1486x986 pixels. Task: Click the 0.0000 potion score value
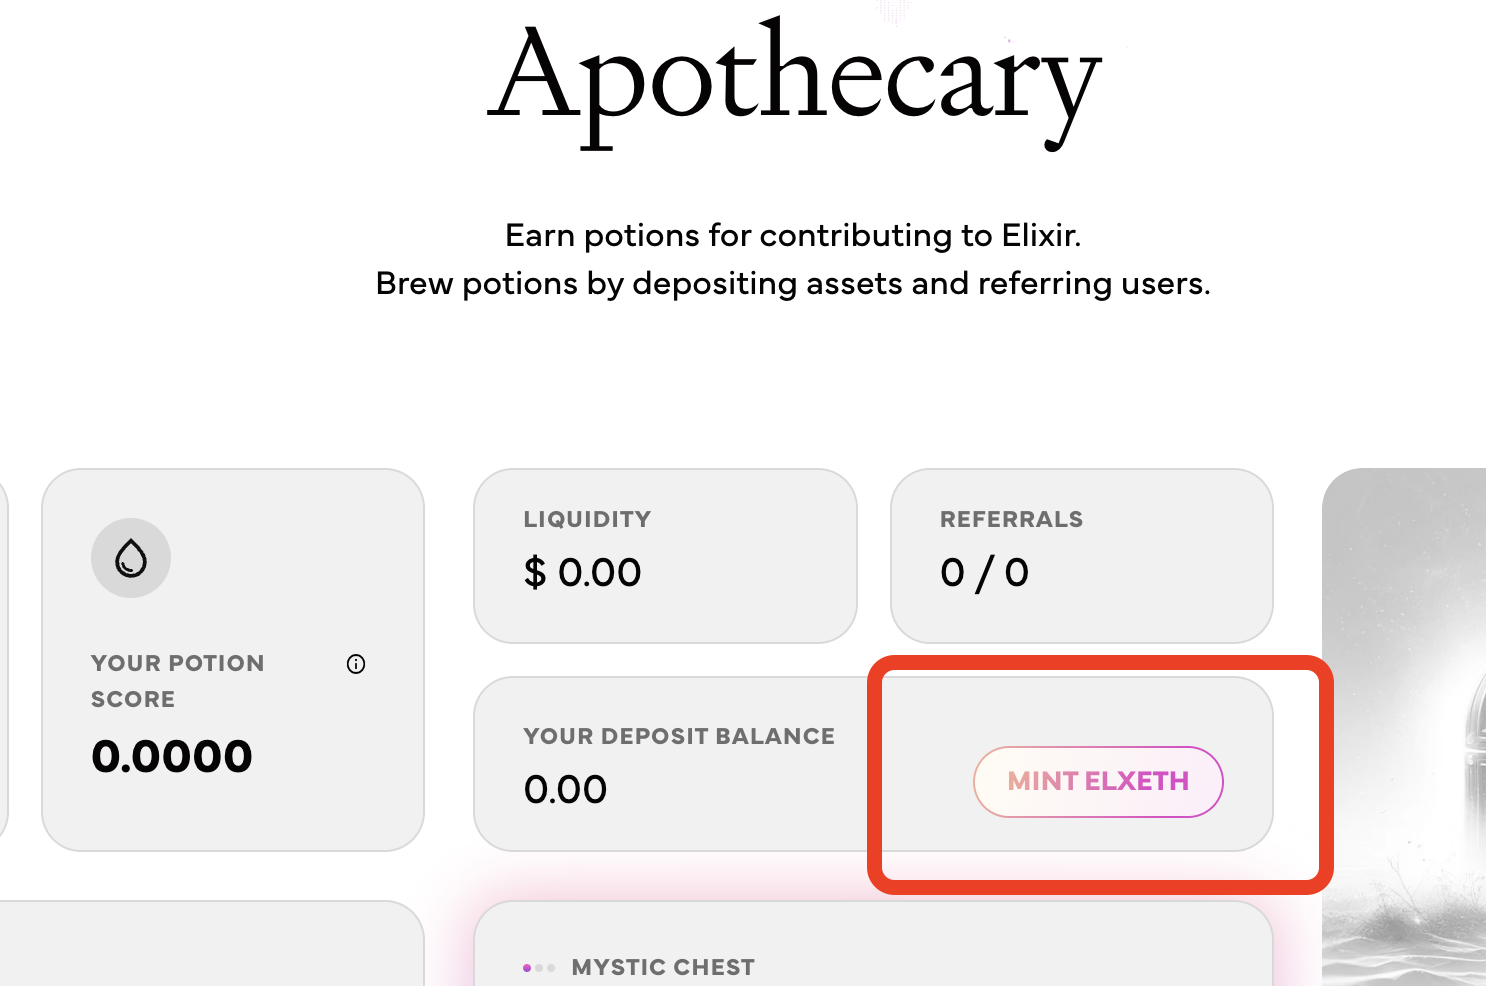172,756
